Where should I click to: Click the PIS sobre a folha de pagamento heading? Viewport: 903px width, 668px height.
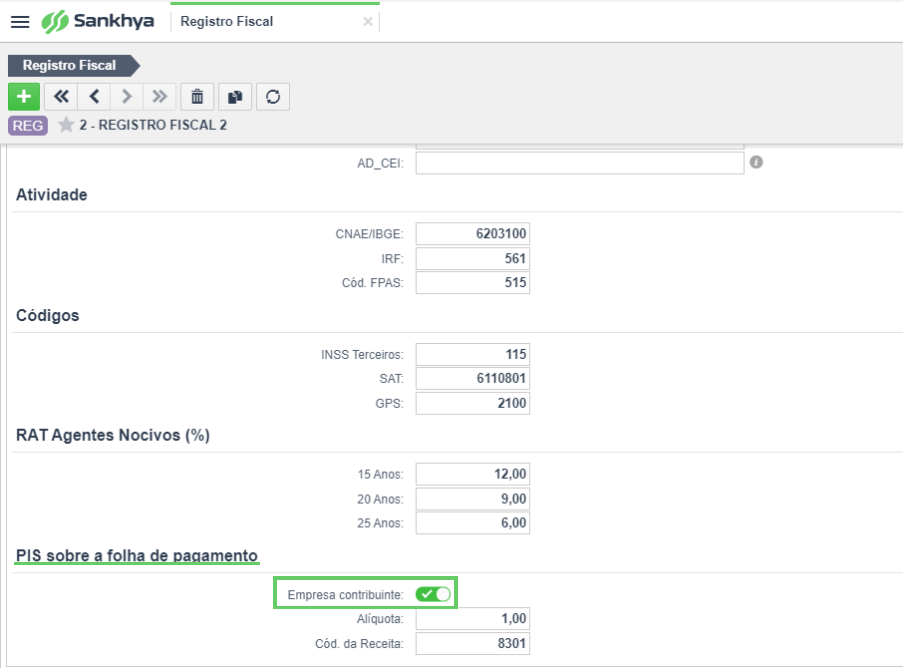(x=137, y=556)
